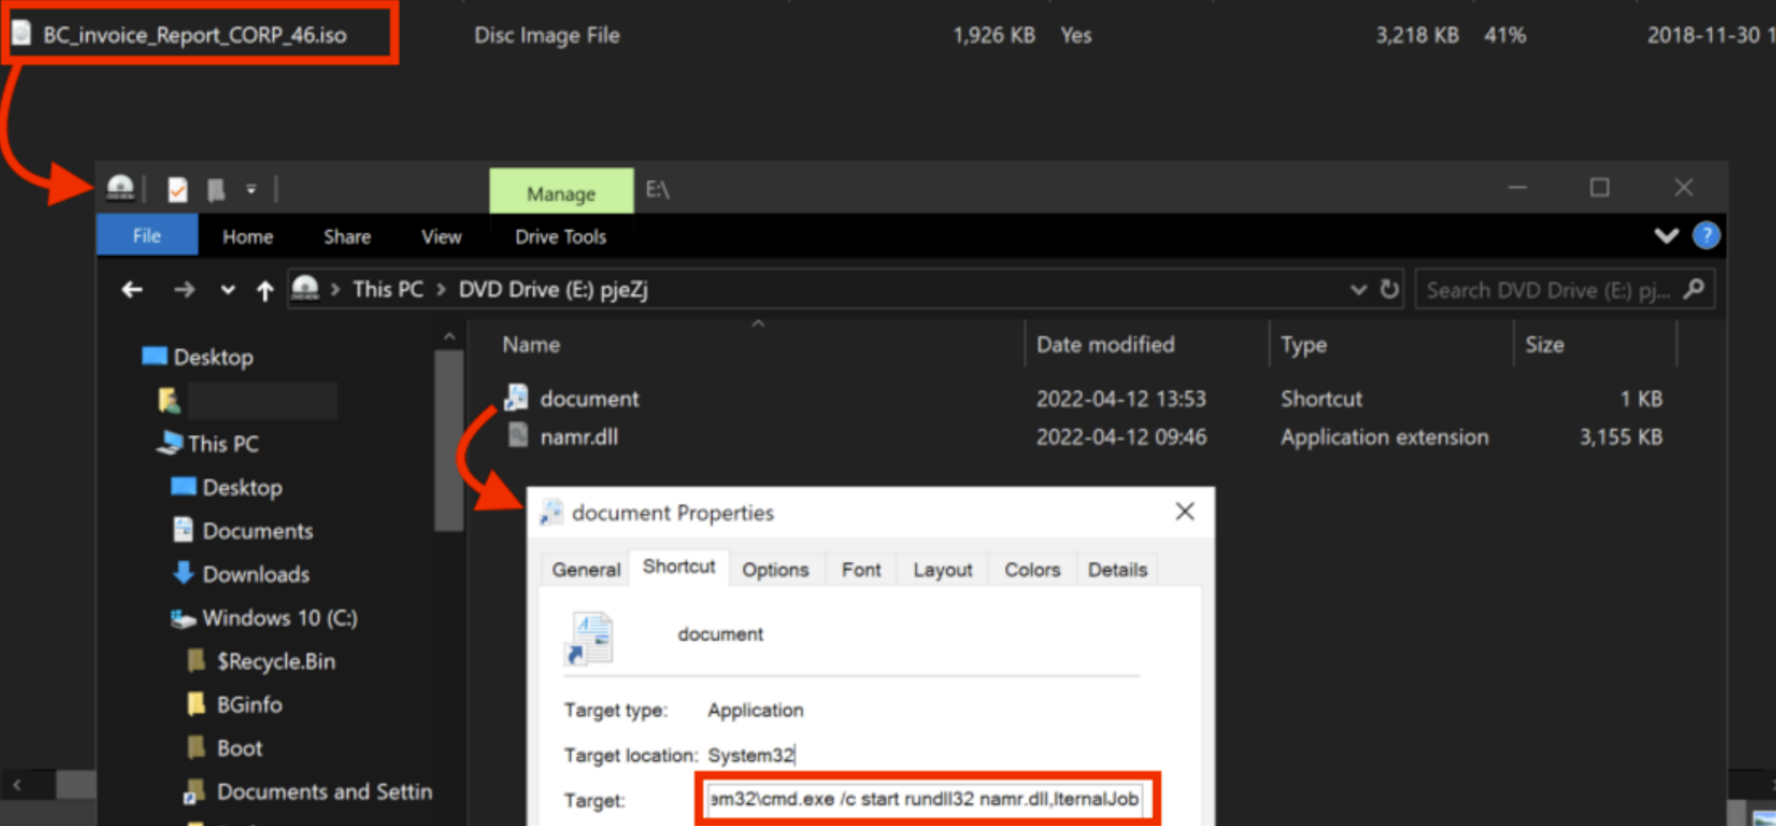Select This PC in the navigation pane
Image resolution: width=1776 pixels, height=826 pixels.
coord(208,443)
